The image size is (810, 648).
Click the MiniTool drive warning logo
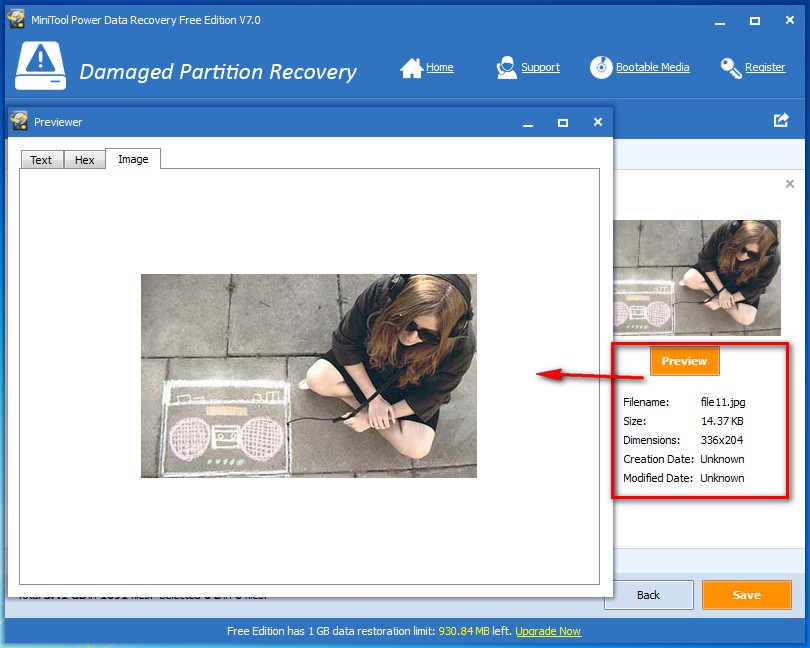[41, 68]
